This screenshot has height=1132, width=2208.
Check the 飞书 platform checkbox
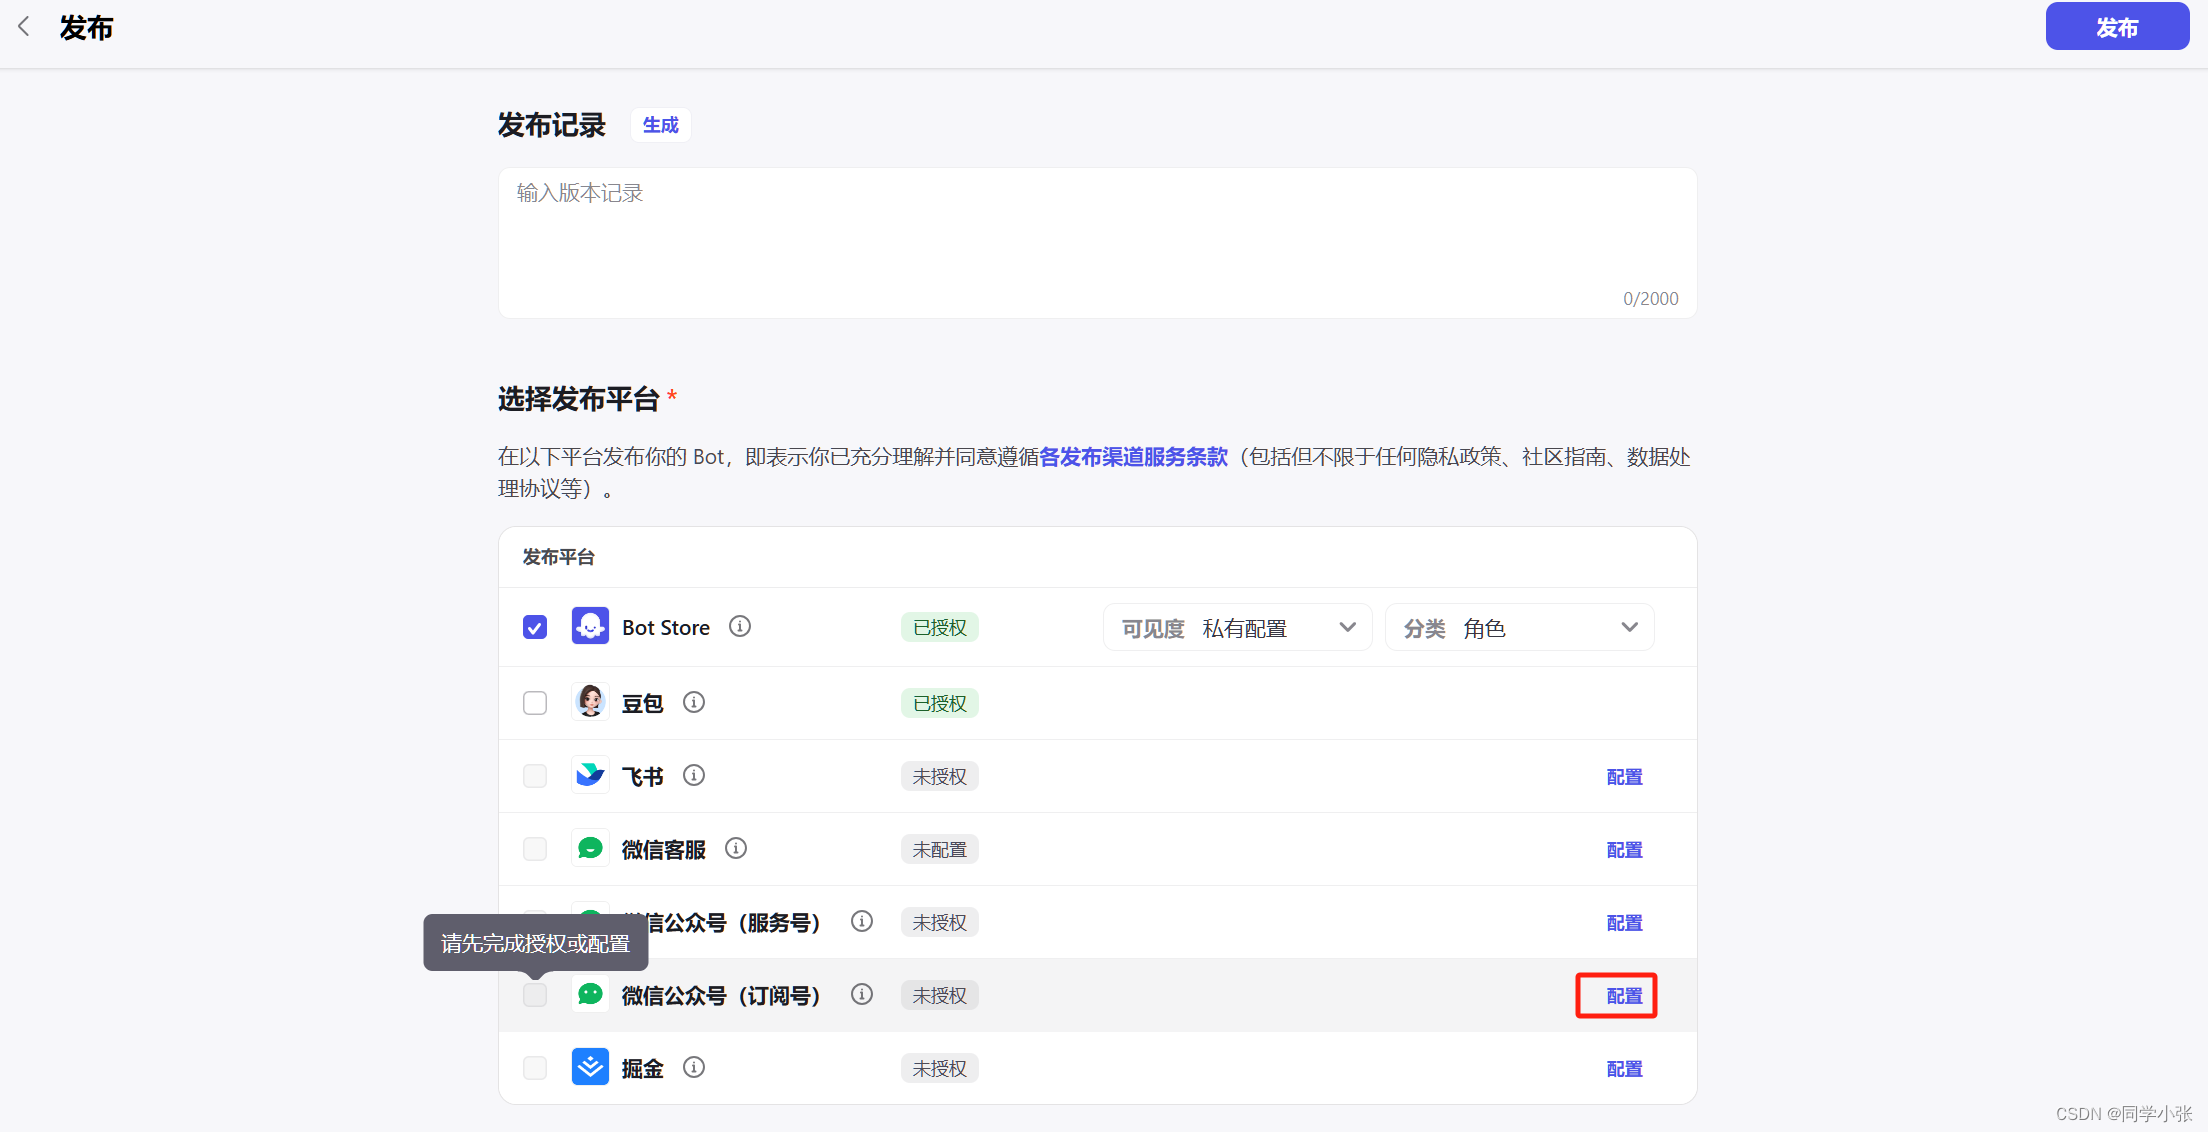(x=535, y=776)
